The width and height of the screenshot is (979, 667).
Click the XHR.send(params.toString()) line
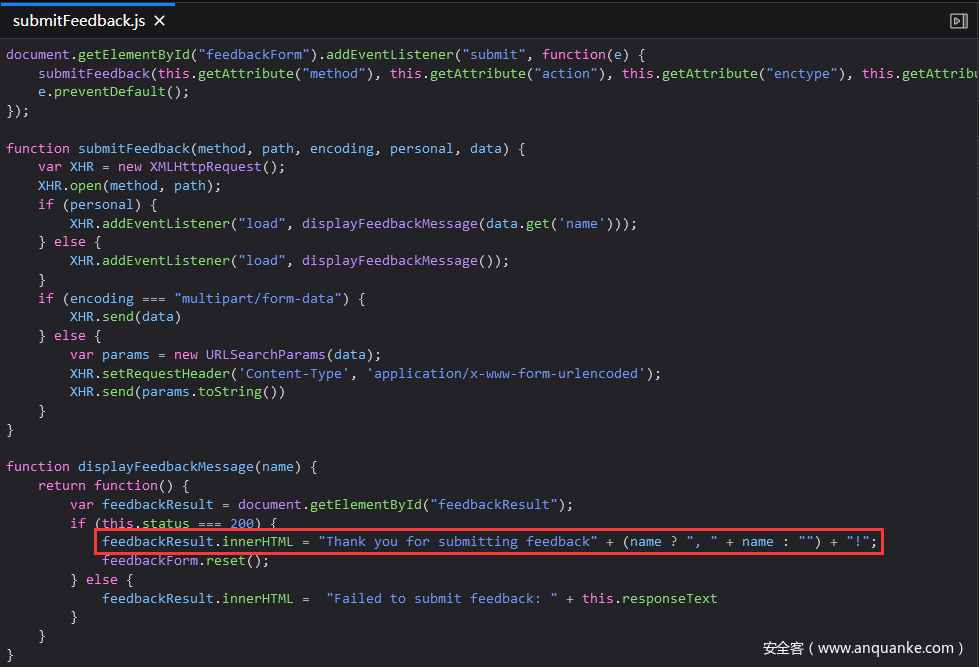click(x=177, y=392)
